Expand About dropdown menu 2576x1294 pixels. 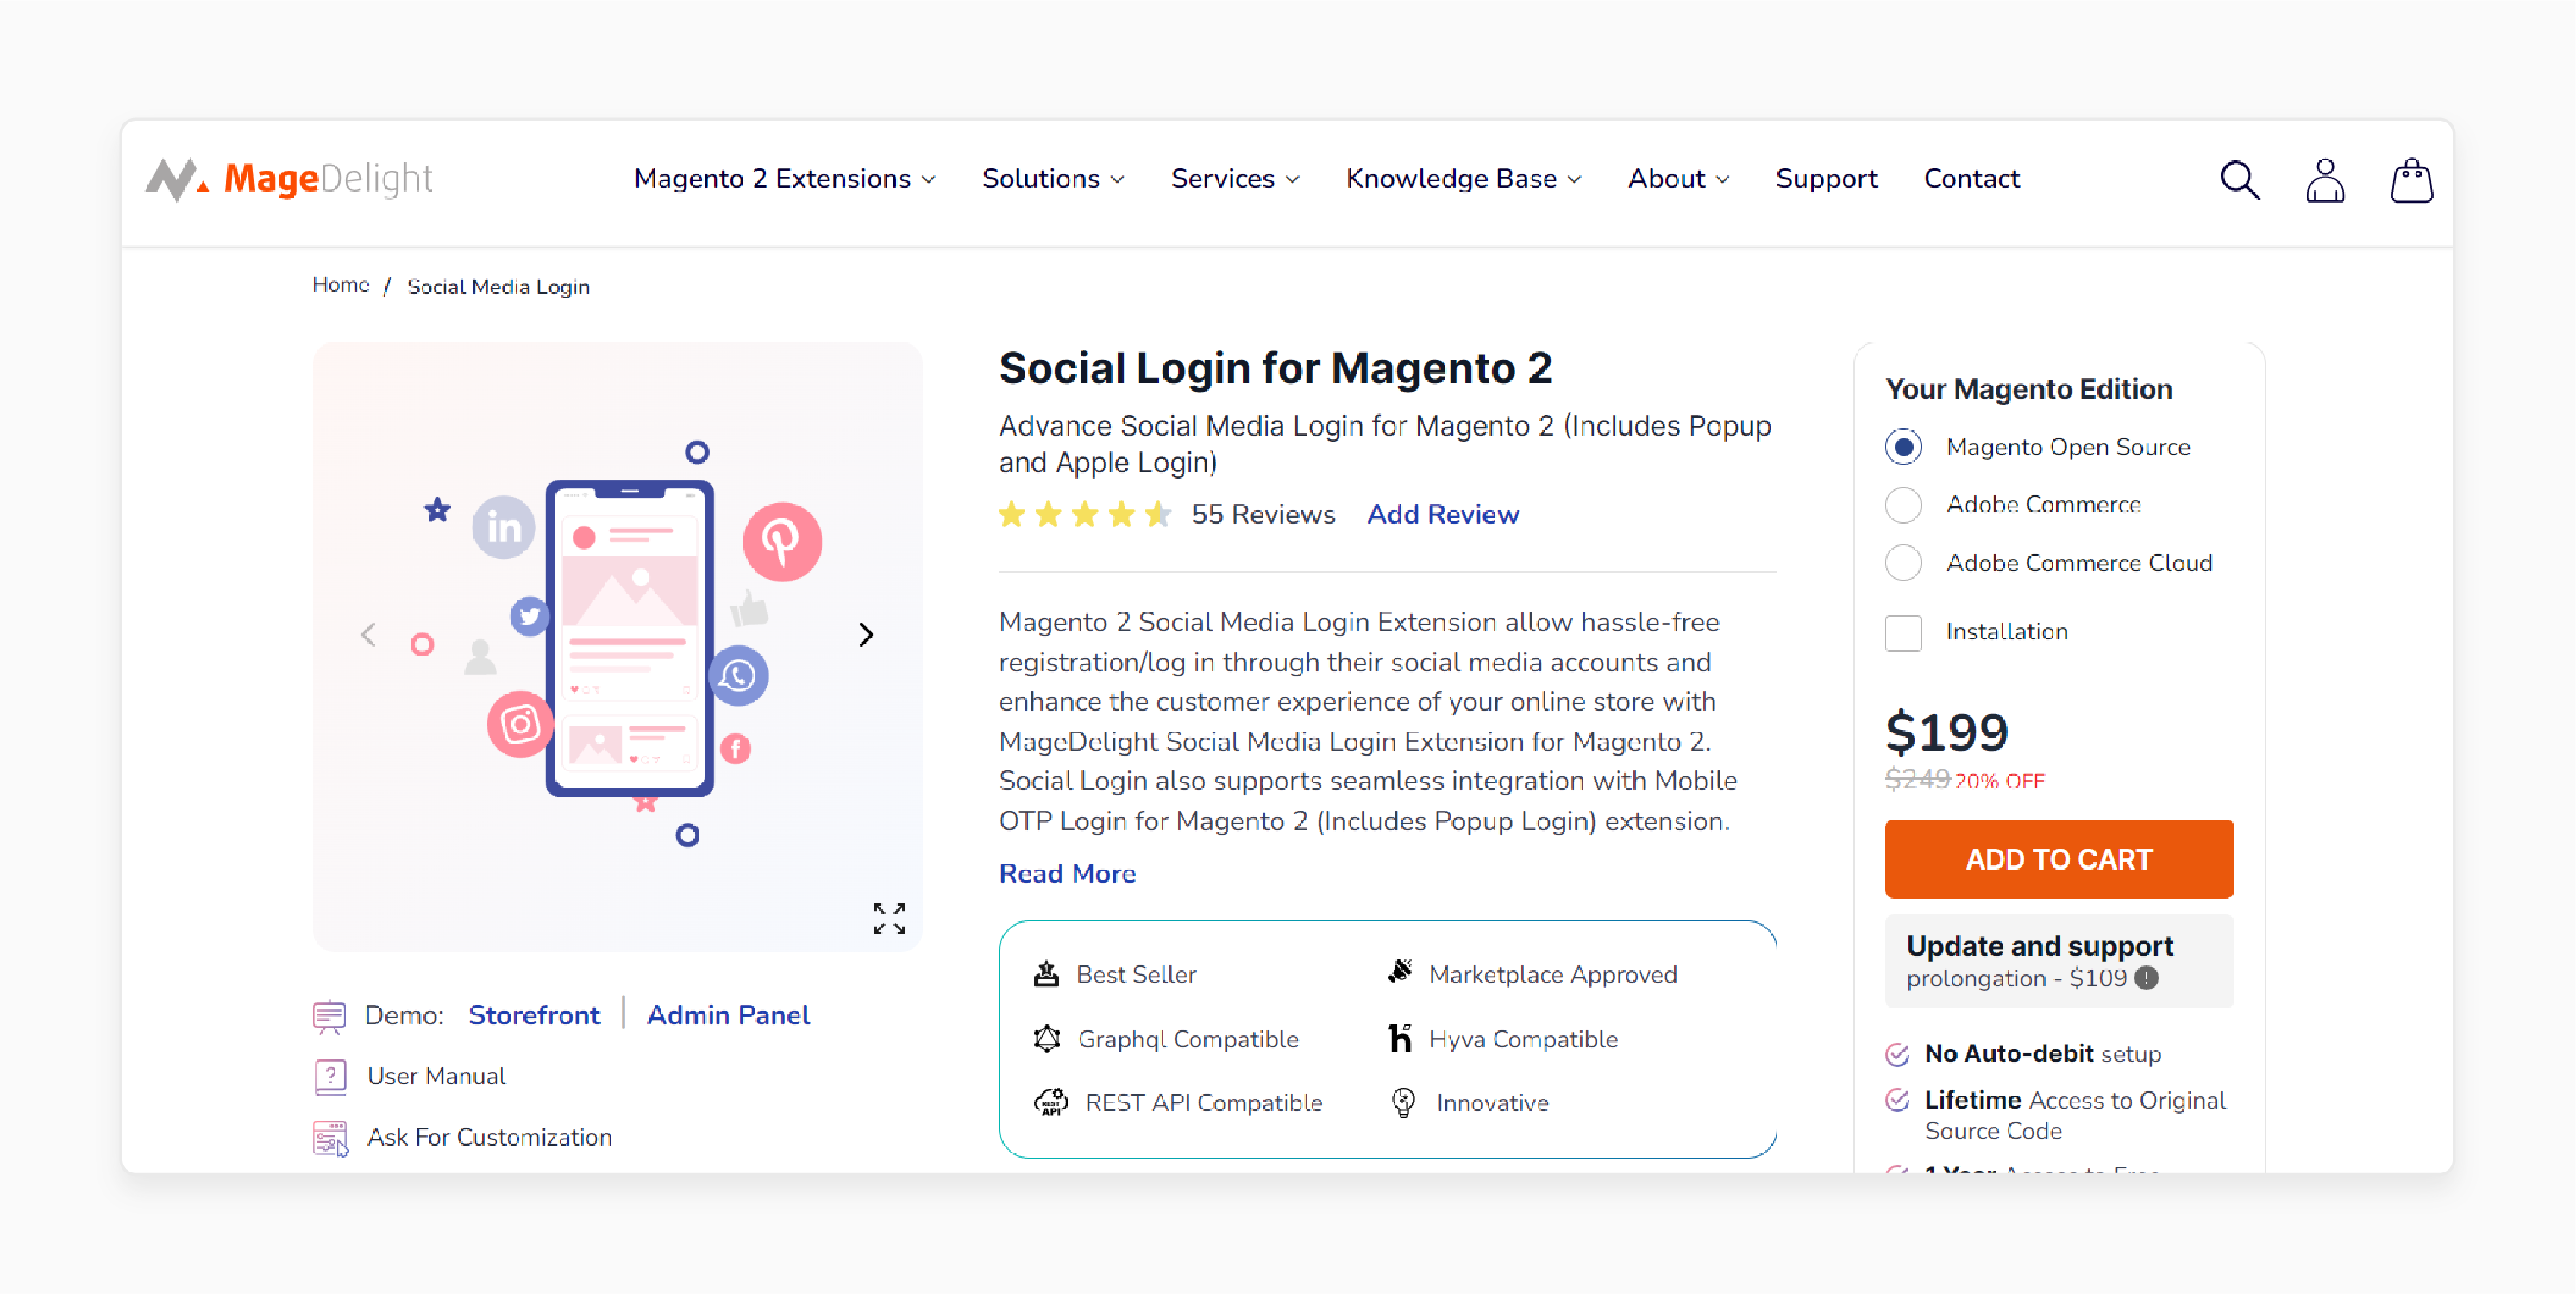pyautogui.click(x=1678, y=179)
